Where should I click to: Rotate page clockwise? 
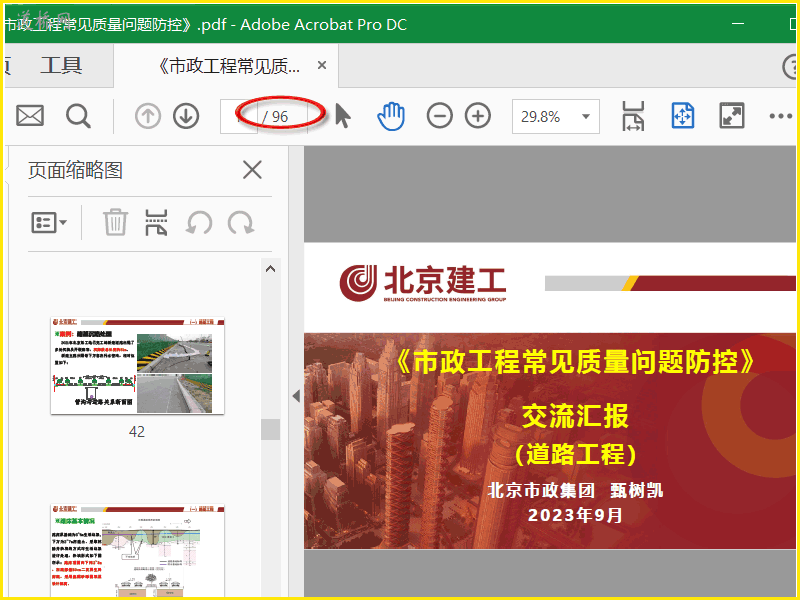241,223
